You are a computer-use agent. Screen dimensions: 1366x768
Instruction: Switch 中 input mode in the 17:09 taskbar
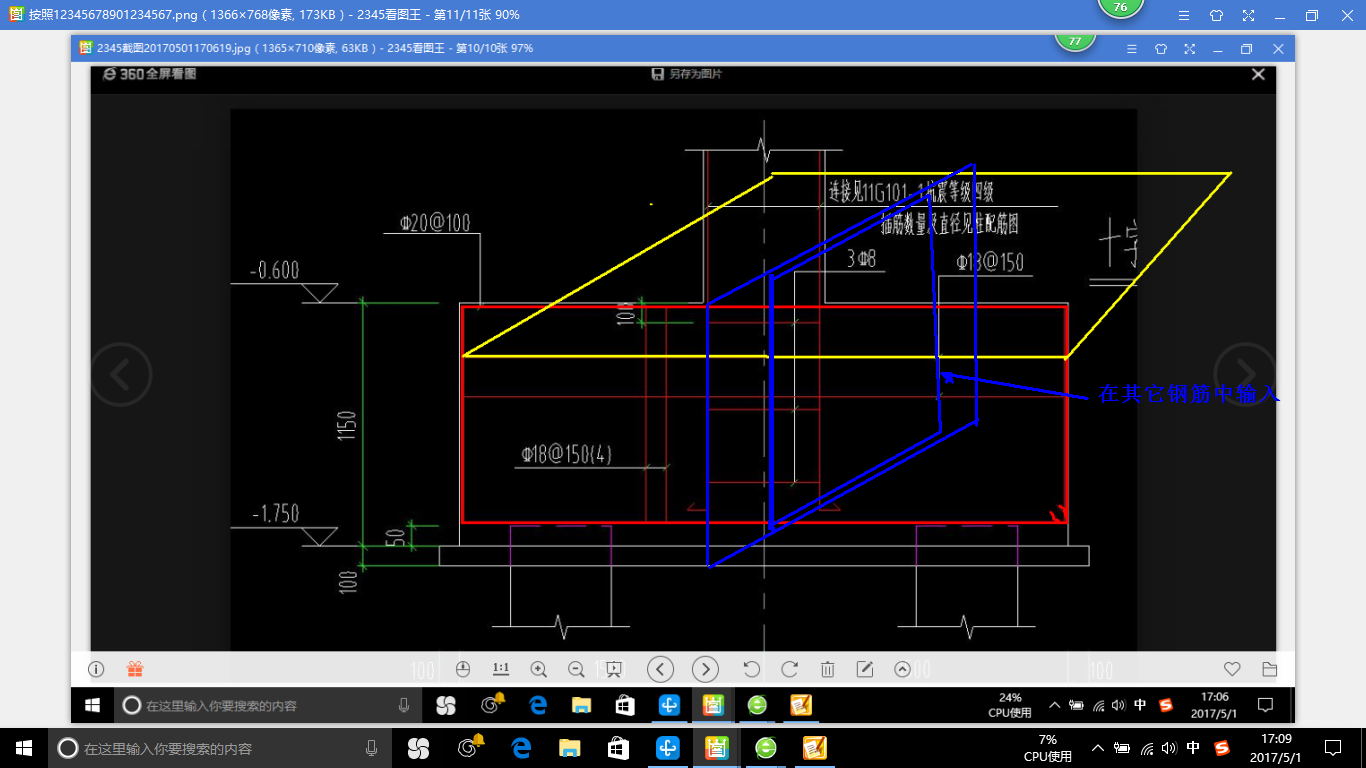click(1193, 747)
